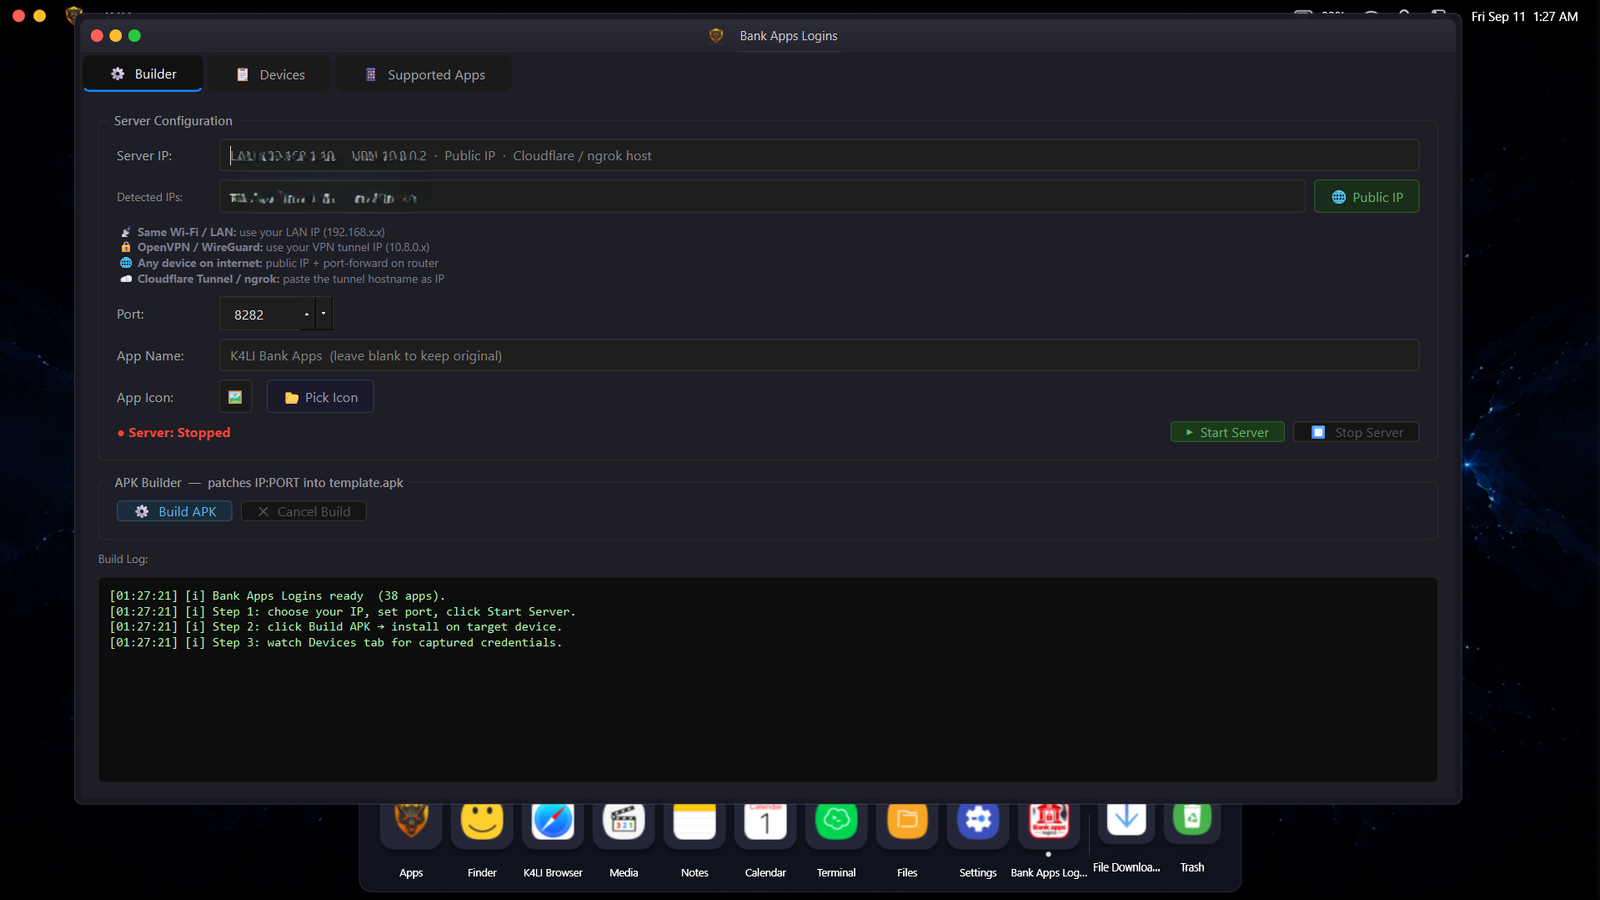Image resolution: width=1600 pixels, height=900 pixels.
Task: Focus the Server IP input field
Action: pos(818,155)
